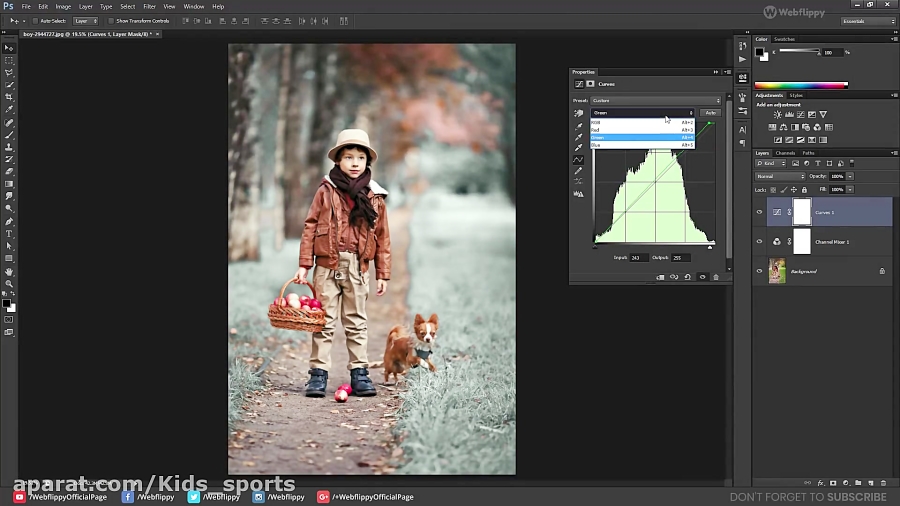Viewport: 900px width, 506px height.
Task: Select the Hand tool
Action: 9,271
